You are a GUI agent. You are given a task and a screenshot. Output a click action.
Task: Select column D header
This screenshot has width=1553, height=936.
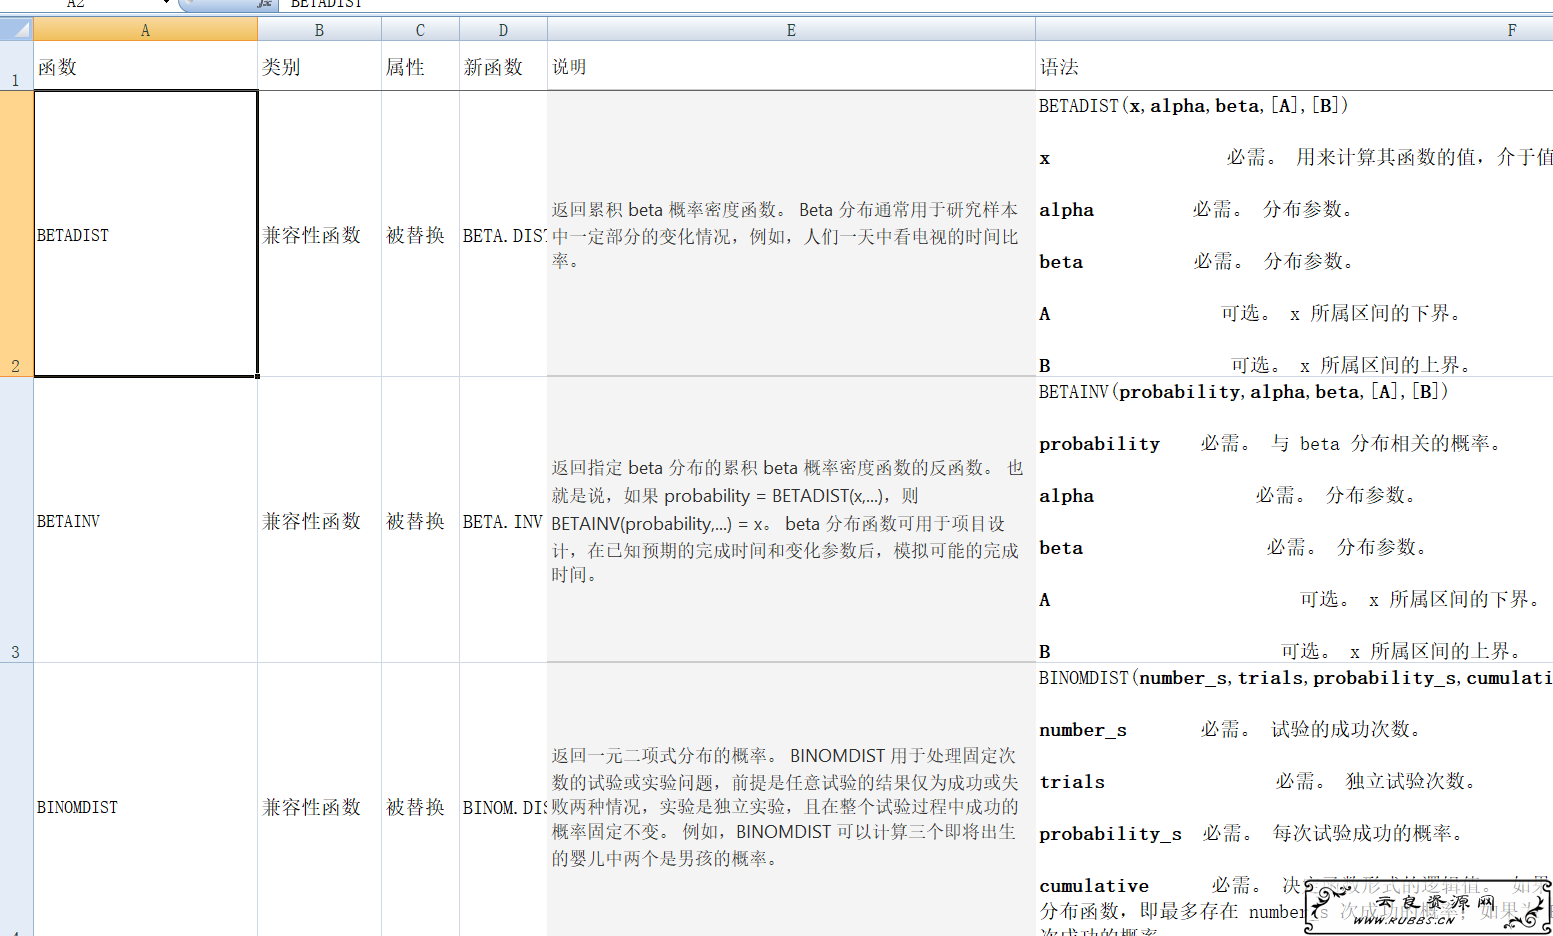point(503,30)
